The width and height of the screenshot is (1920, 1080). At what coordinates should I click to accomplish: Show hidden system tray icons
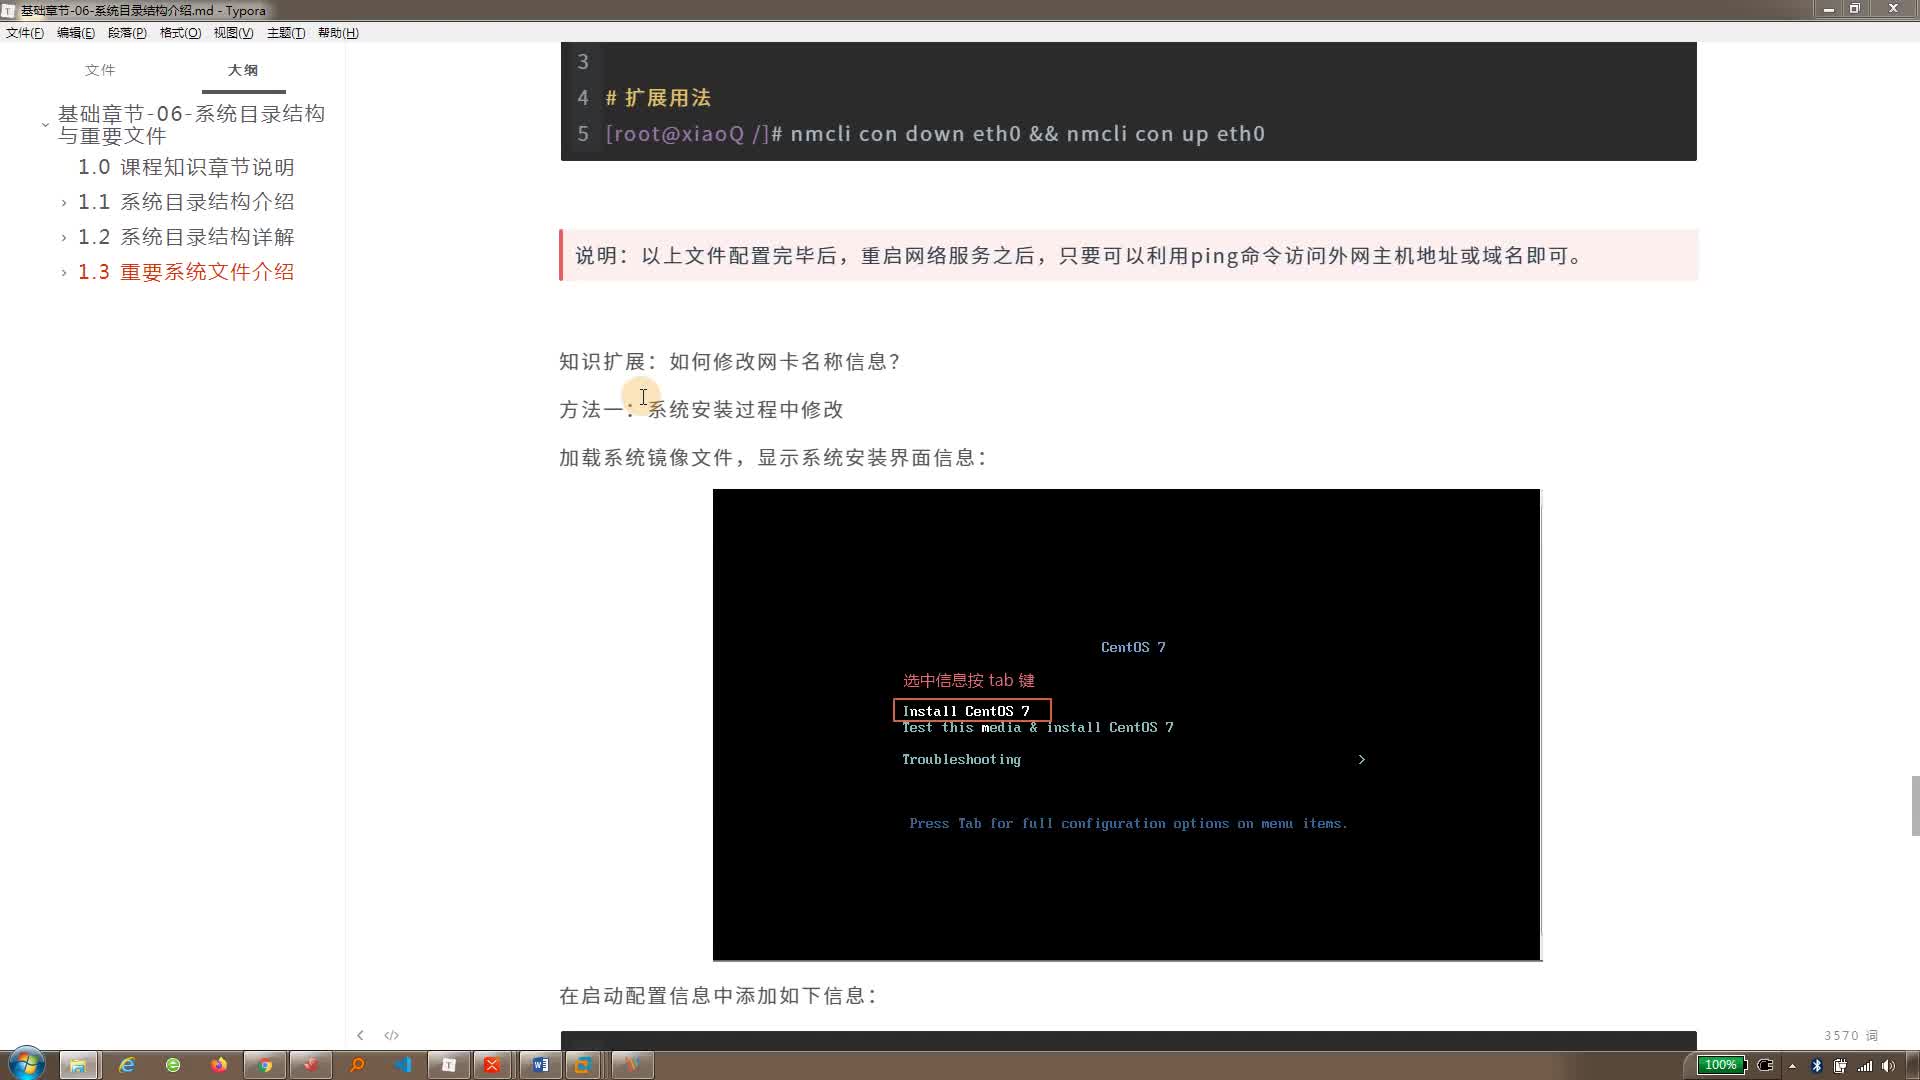(x=1792, y=1066)
